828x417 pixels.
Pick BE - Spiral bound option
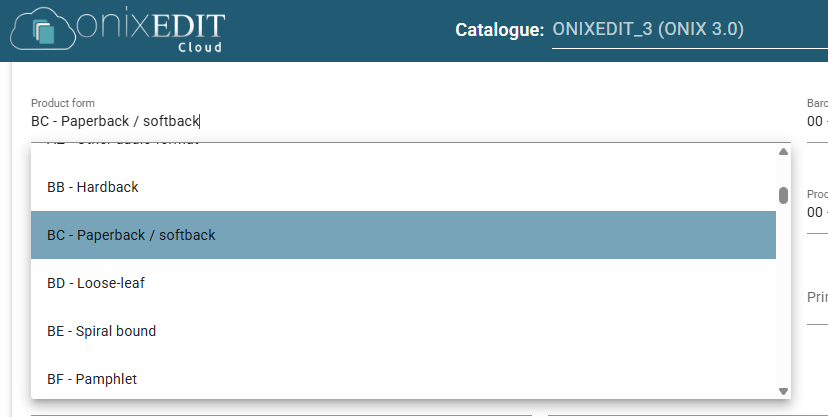[x=403, y=331]
